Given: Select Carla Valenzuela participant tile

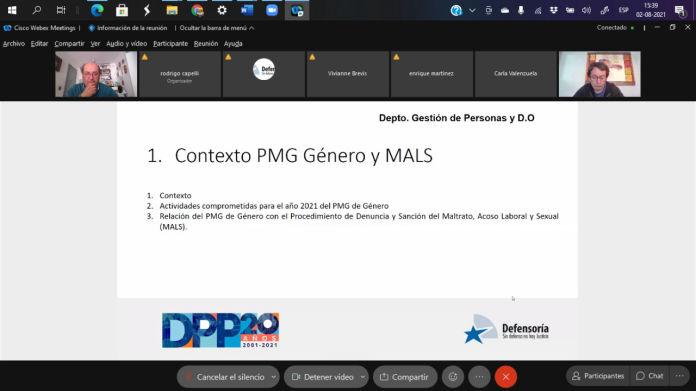Looking at the screenshot, I should [x=515, y=74].
